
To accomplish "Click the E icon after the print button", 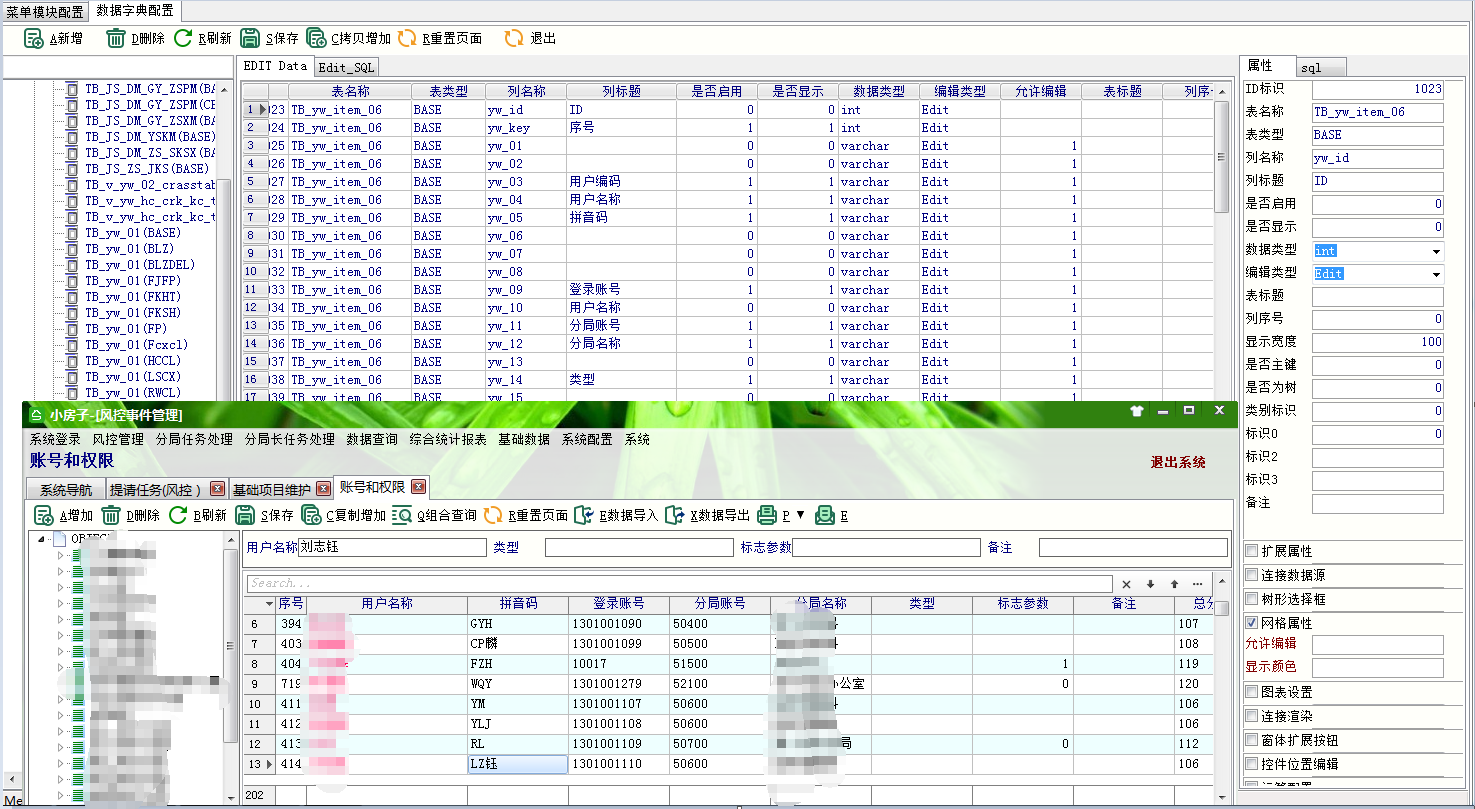I will (x=825, y=516).
